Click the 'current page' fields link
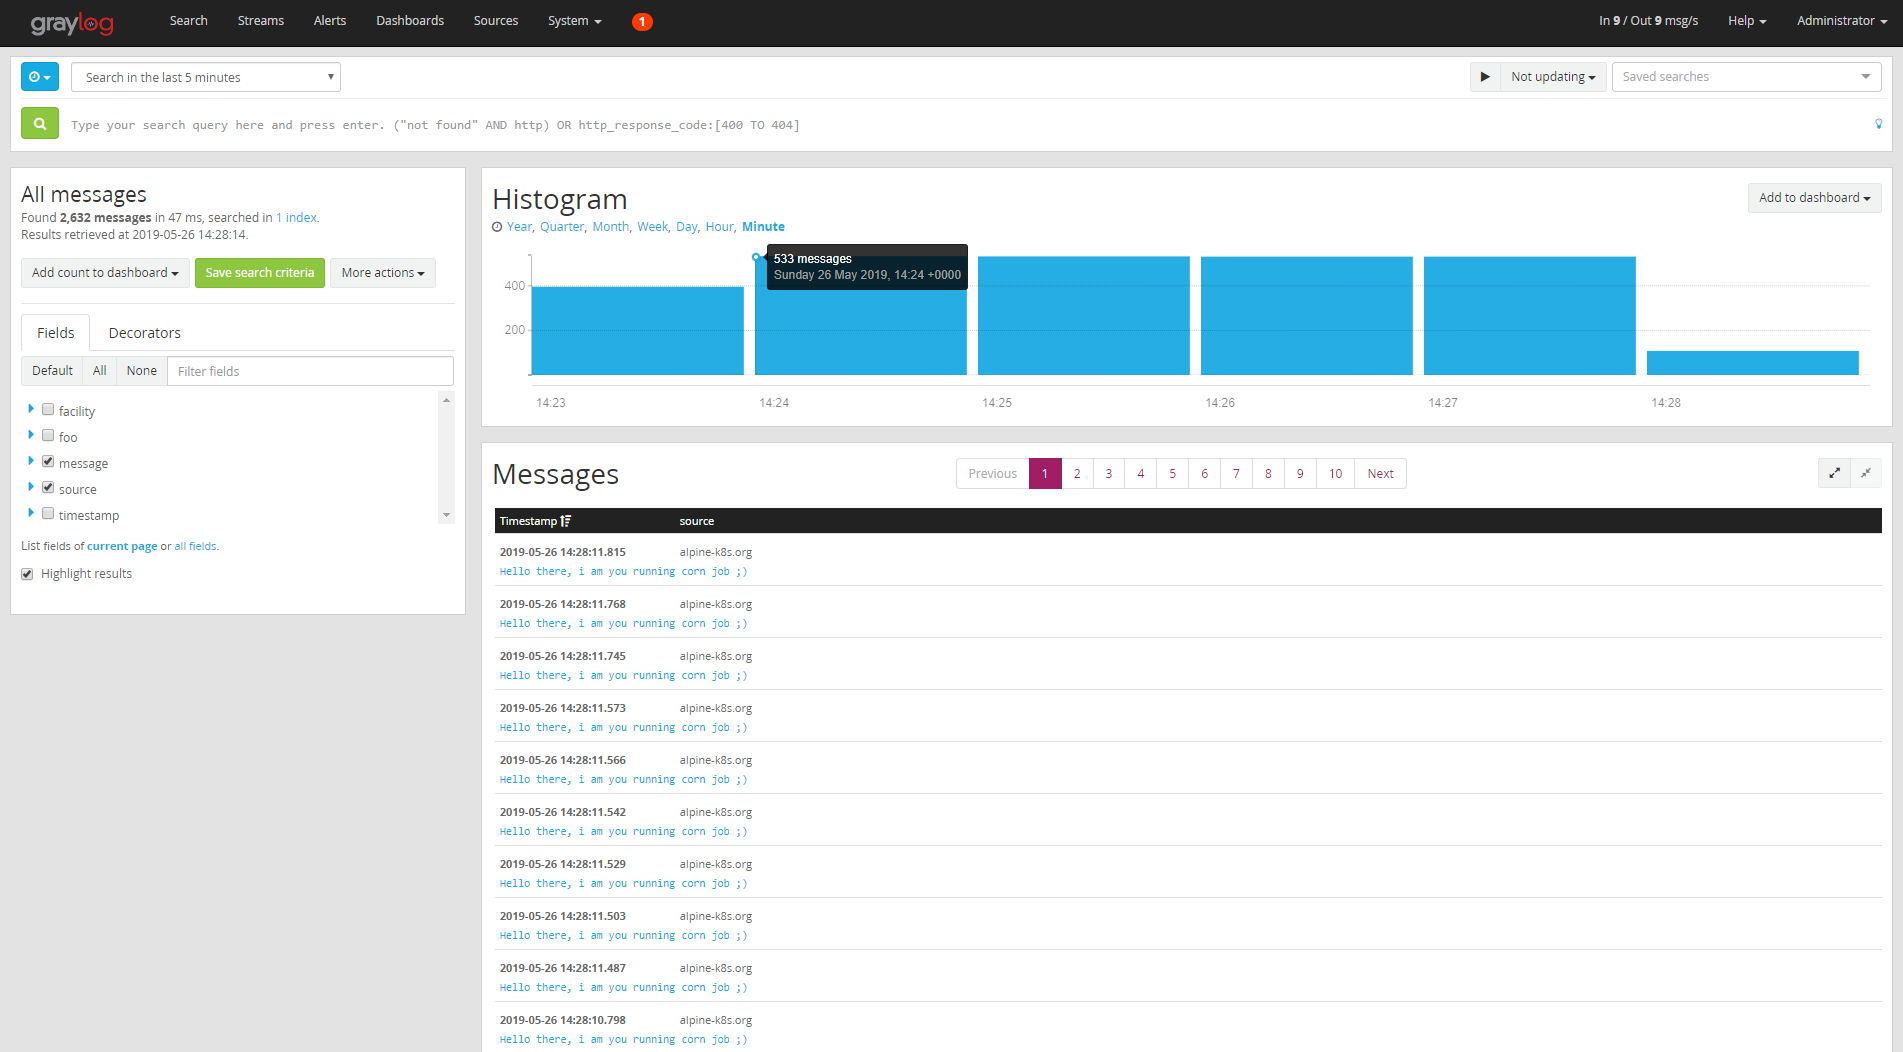 pyautogui.click(x=122, y=547)
